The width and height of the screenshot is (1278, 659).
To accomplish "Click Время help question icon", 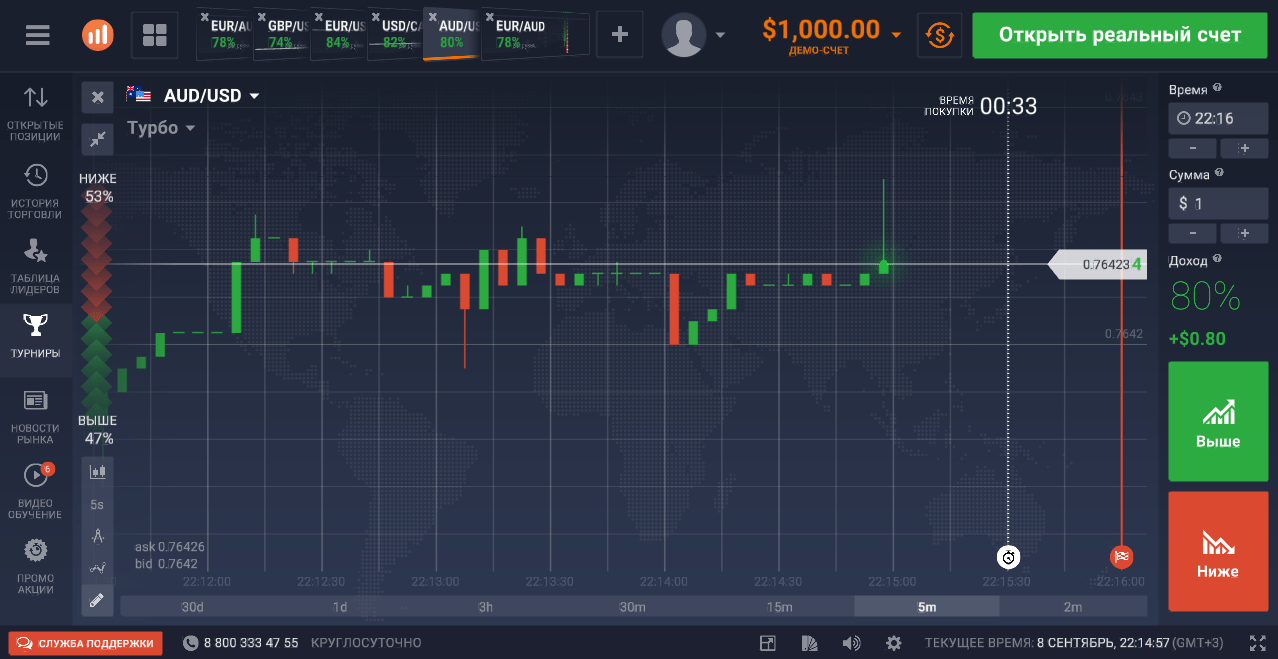I will point(1217,89).
